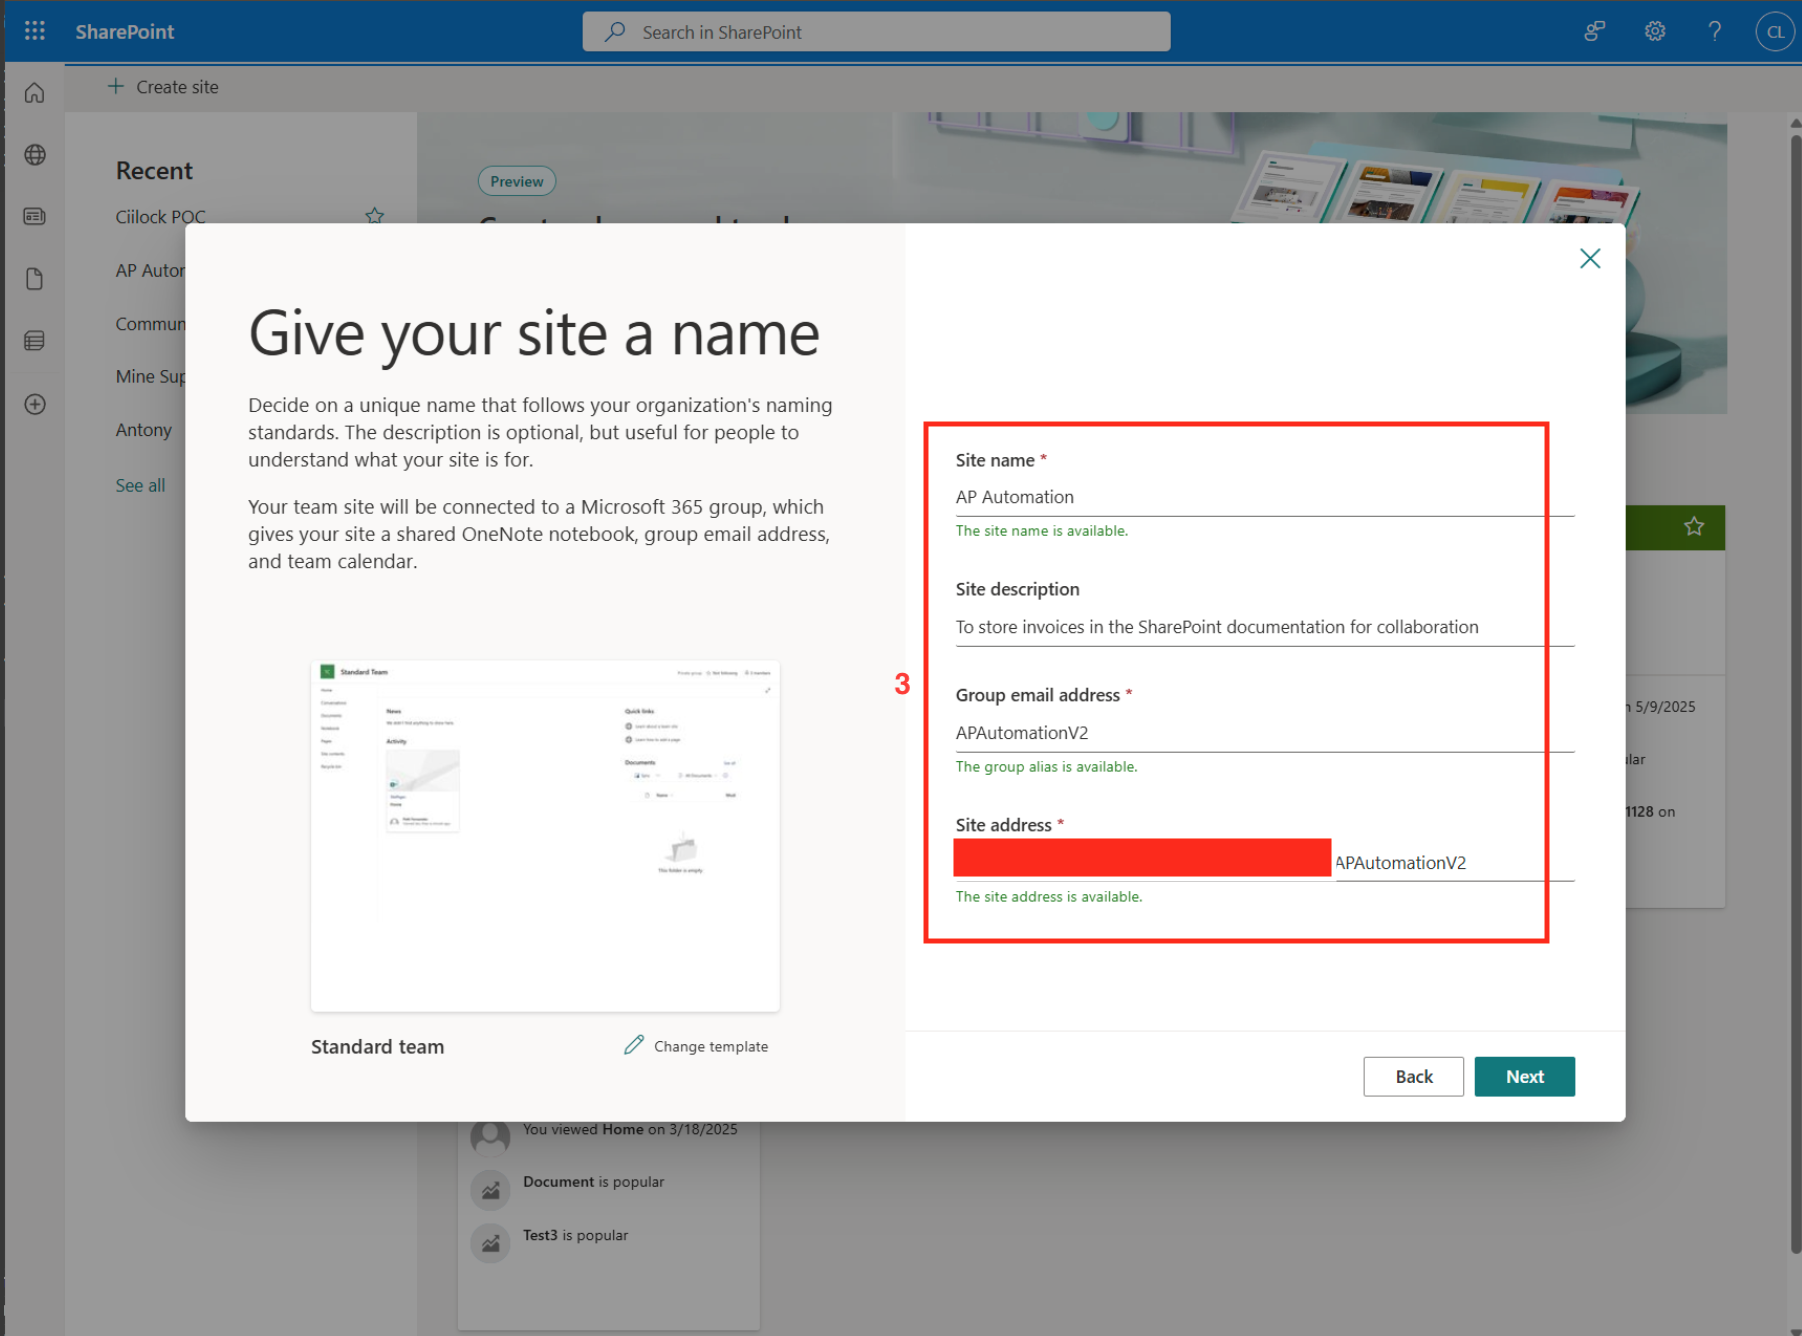Open My lists icon in sidebar
Image resolution: width=1802 pixels, height=1336 pixels.
tap(35, 341)
